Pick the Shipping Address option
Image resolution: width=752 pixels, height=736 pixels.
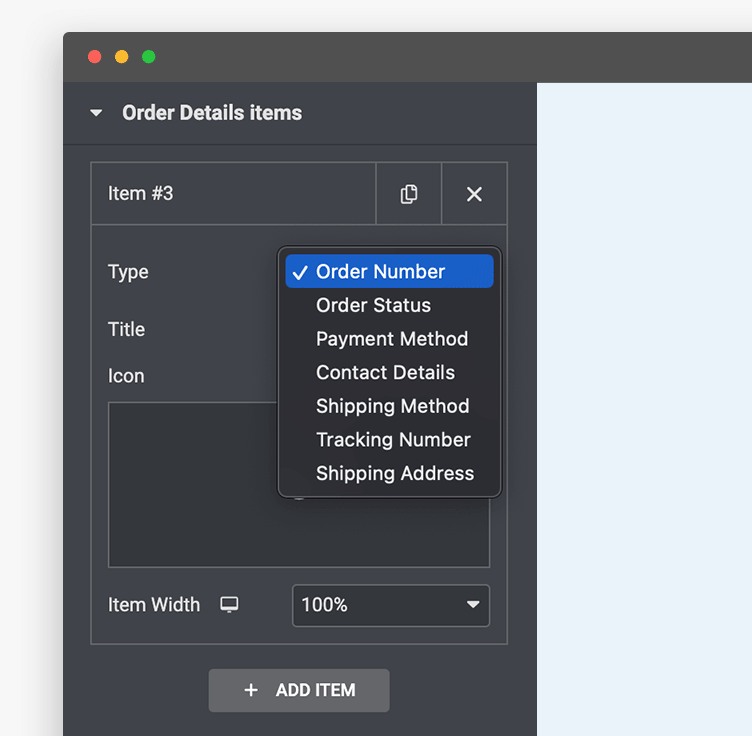click(x=394, y=474)
